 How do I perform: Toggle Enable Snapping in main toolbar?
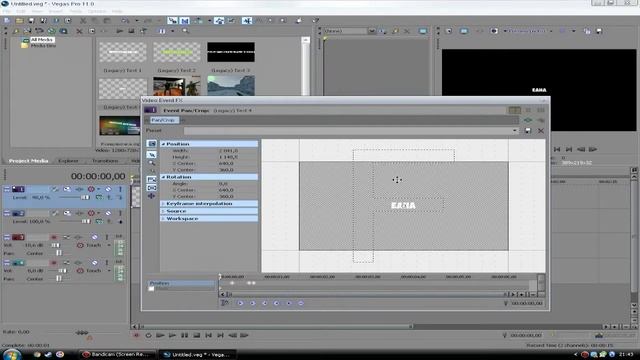[x=173, y=20]
